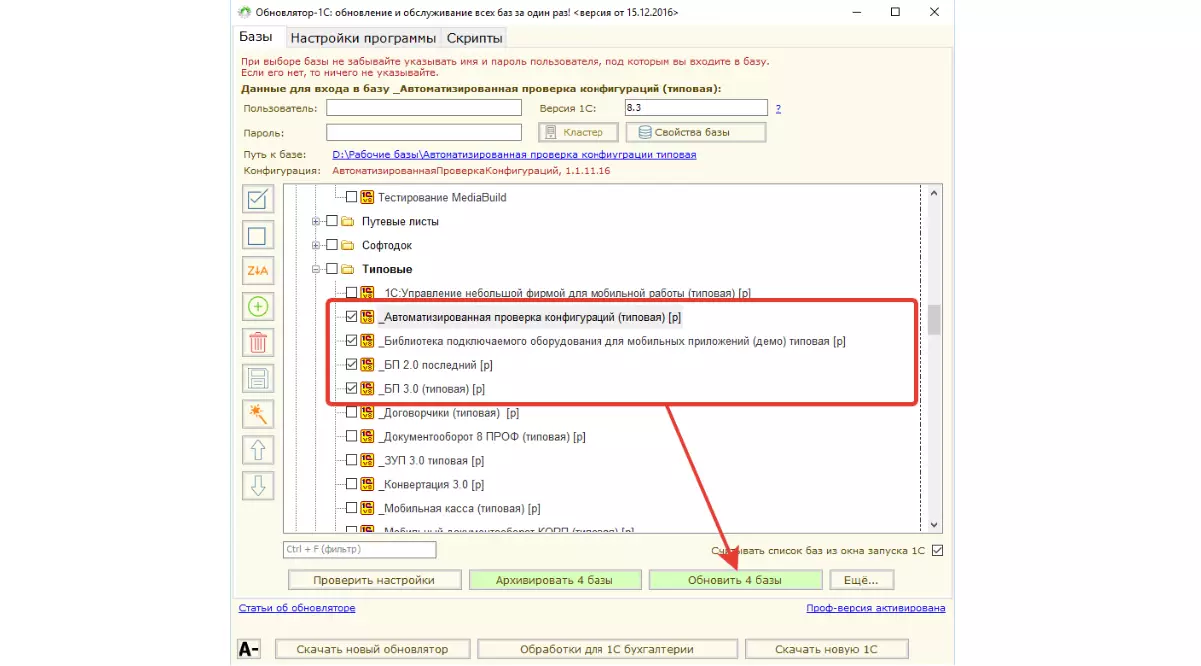The image size is (1201, 666).
Task: Click the 1C icon of _Библиотека подключаемого оборудования
Action: 367,341
